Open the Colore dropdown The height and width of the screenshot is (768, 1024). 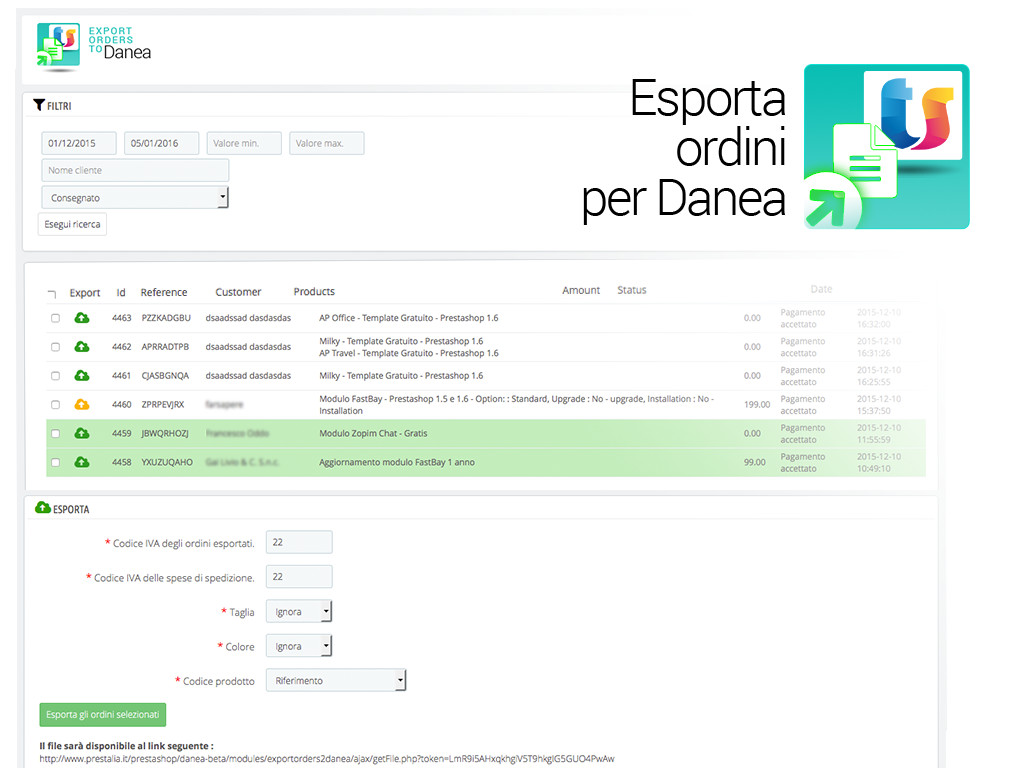[x=298, y=646]
